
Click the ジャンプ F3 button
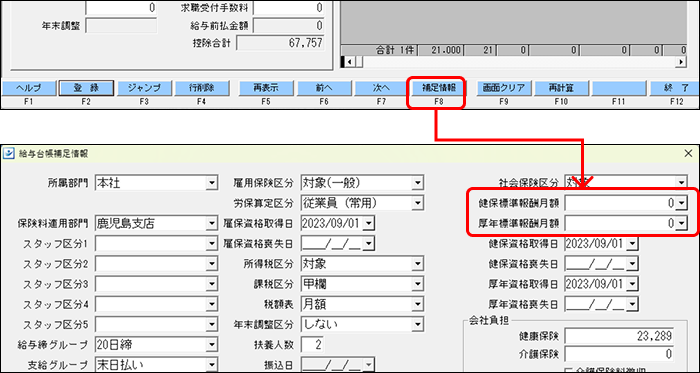[144, 88]
